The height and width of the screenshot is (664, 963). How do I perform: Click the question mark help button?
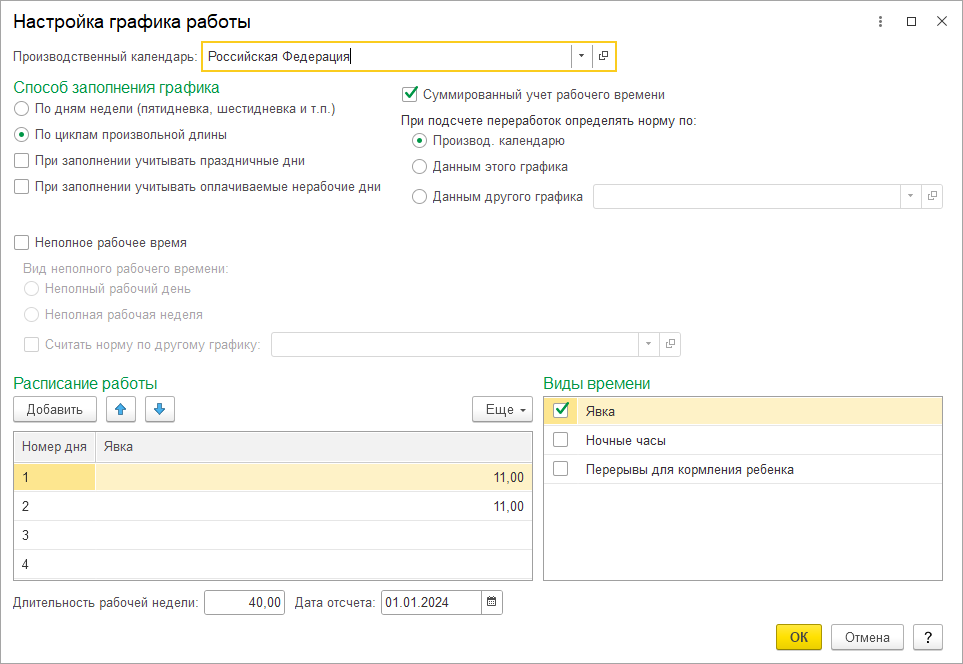[927, 638]
